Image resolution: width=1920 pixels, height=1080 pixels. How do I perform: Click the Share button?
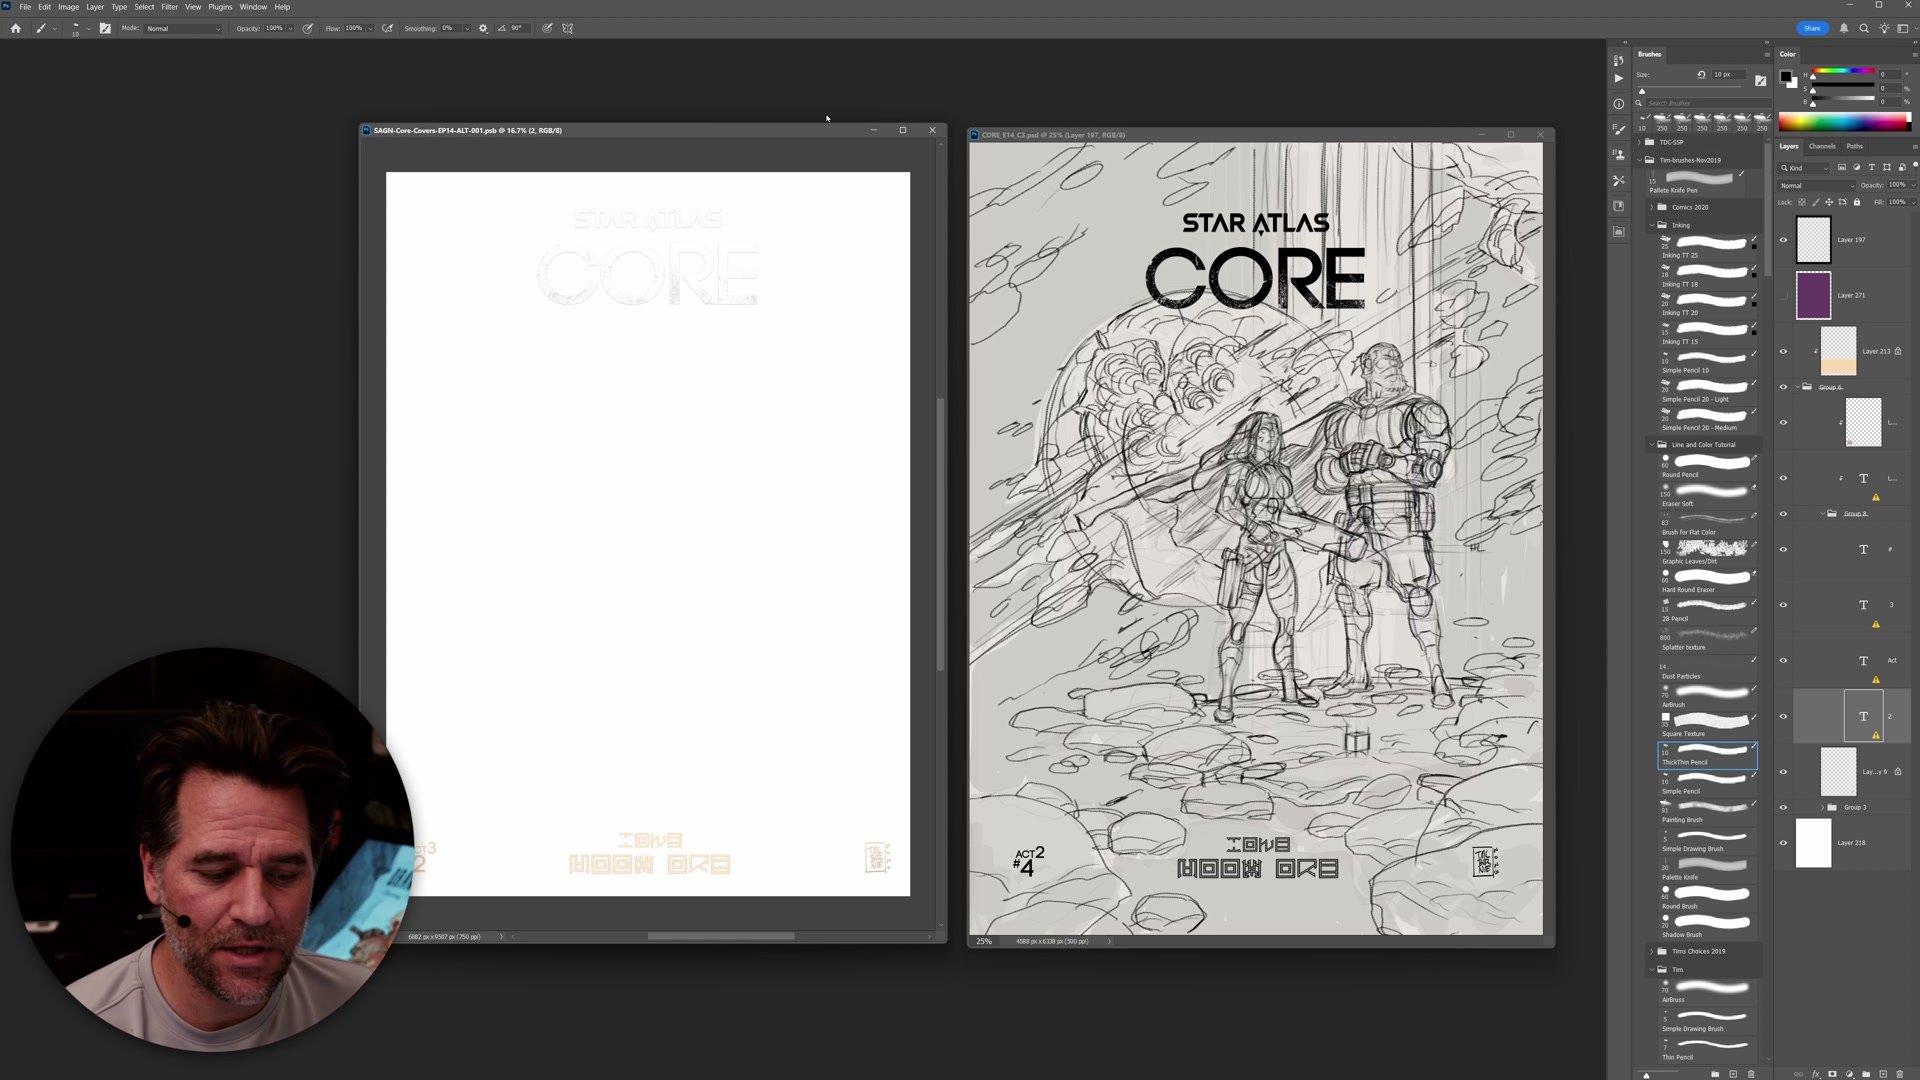1812,28
